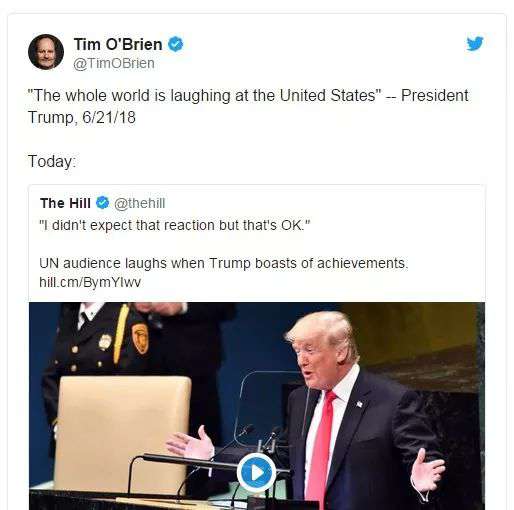This screenshot has height=510, width=514.
Task: Click the verified badge beside Tim O'Brien
Action: click(176, 44)
